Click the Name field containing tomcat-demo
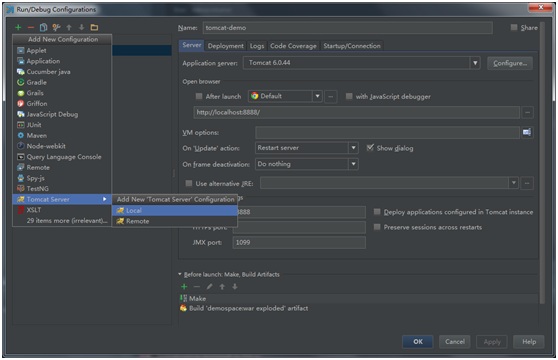This screenshot has height=360, width=558. (x=348, y=28)
